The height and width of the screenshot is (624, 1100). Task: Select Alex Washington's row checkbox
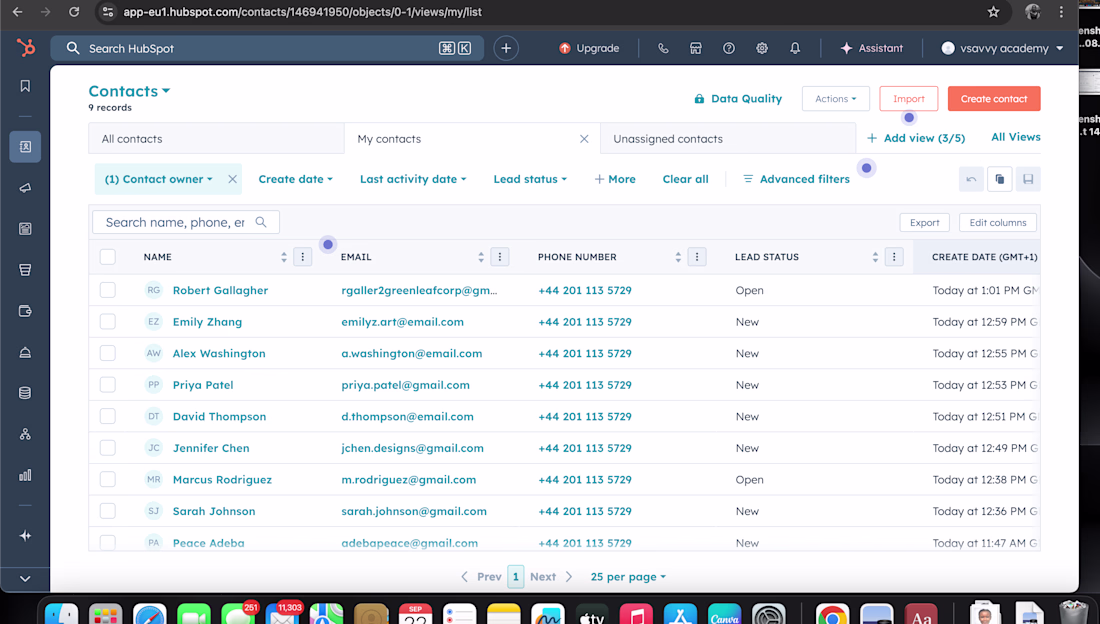tap(107, 353)
